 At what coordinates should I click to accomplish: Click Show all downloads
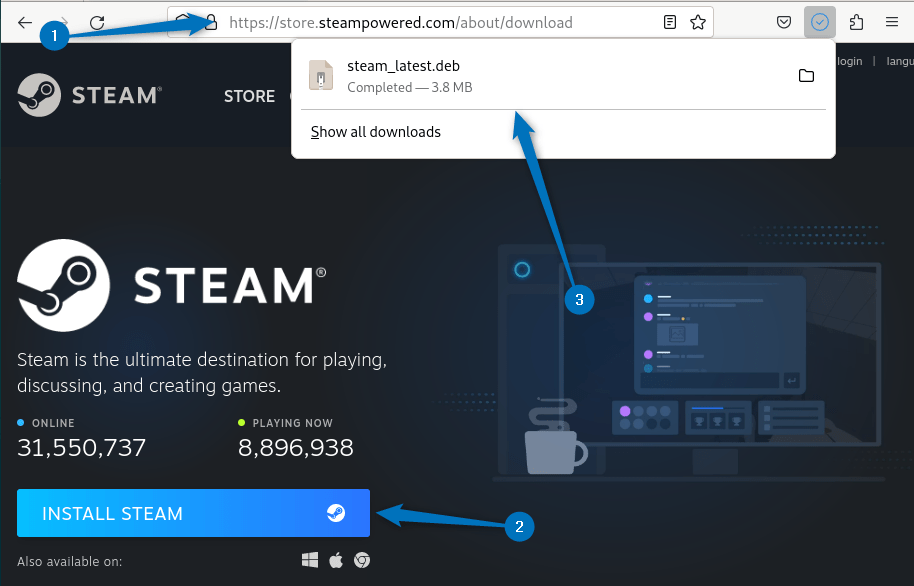pos(376,132)
